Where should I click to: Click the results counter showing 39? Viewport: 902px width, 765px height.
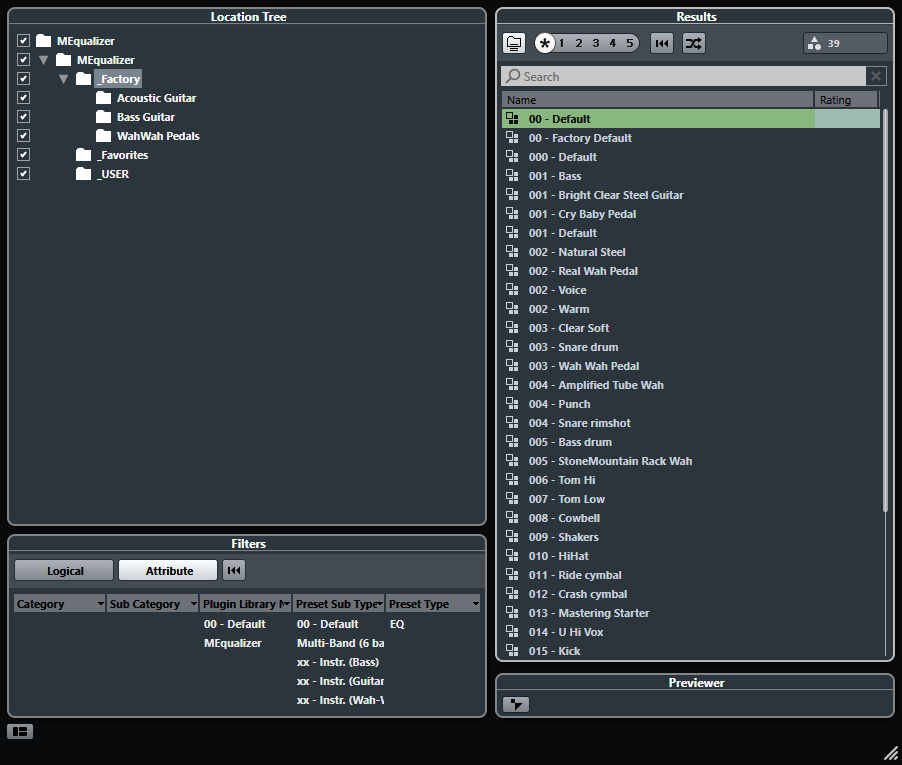845,43
